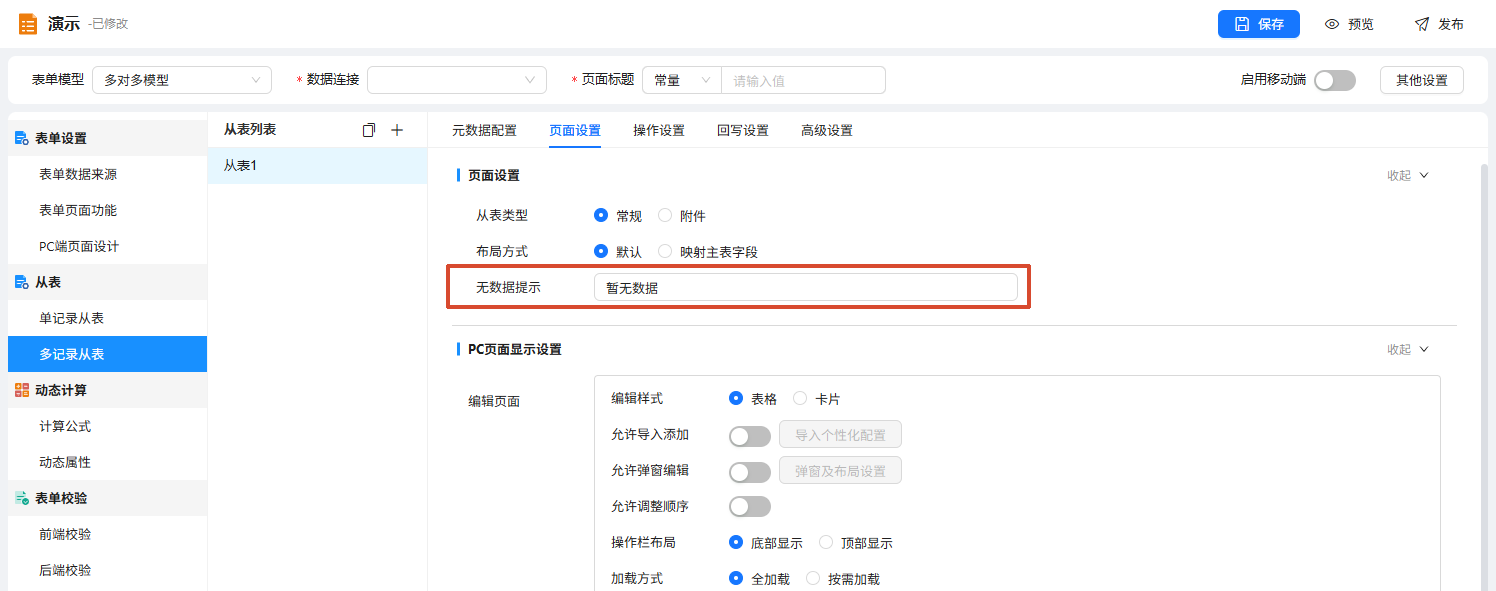Switch to the 高级设置 tab
Viewport: 1496px width, 591px height.
[x=827, y=130]
